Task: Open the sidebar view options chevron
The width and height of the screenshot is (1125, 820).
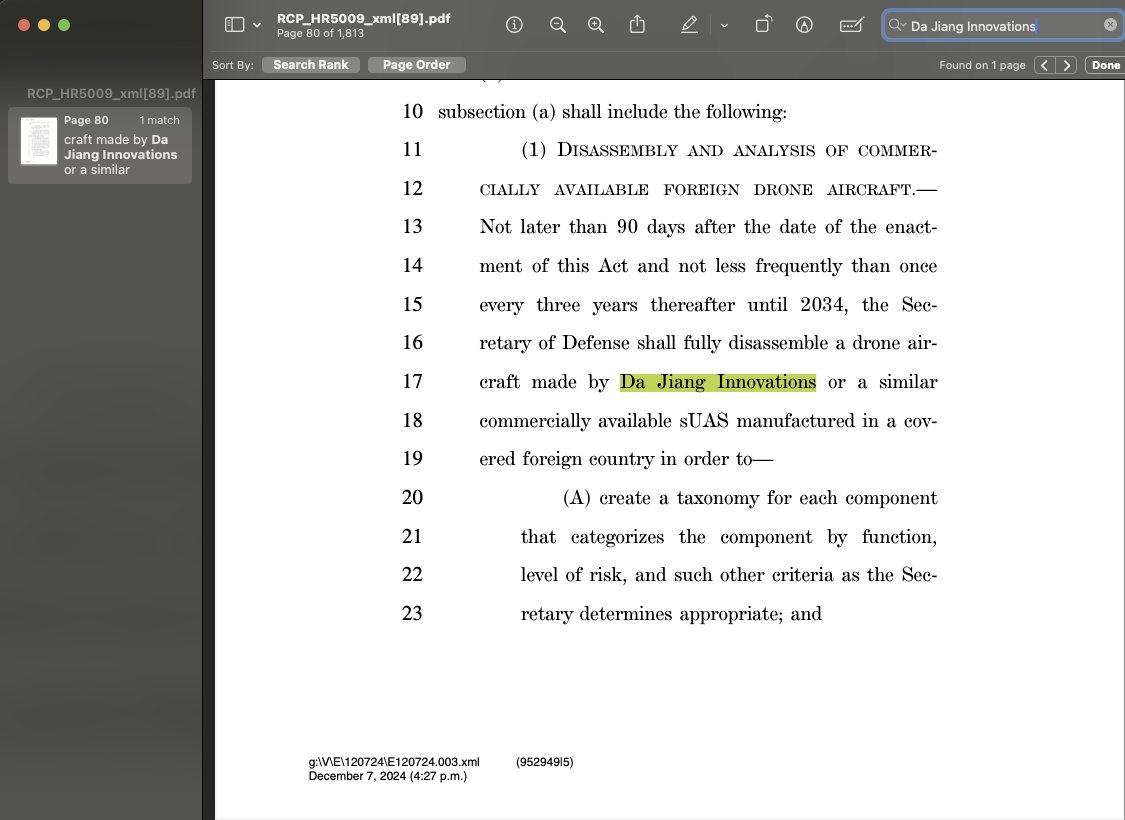Action: [x=257, y=25]
